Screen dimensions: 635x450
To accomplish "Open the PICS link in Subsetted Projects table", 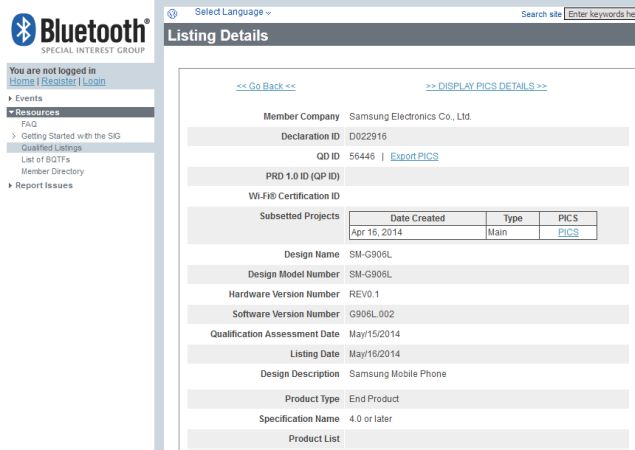I will [568, 232].
